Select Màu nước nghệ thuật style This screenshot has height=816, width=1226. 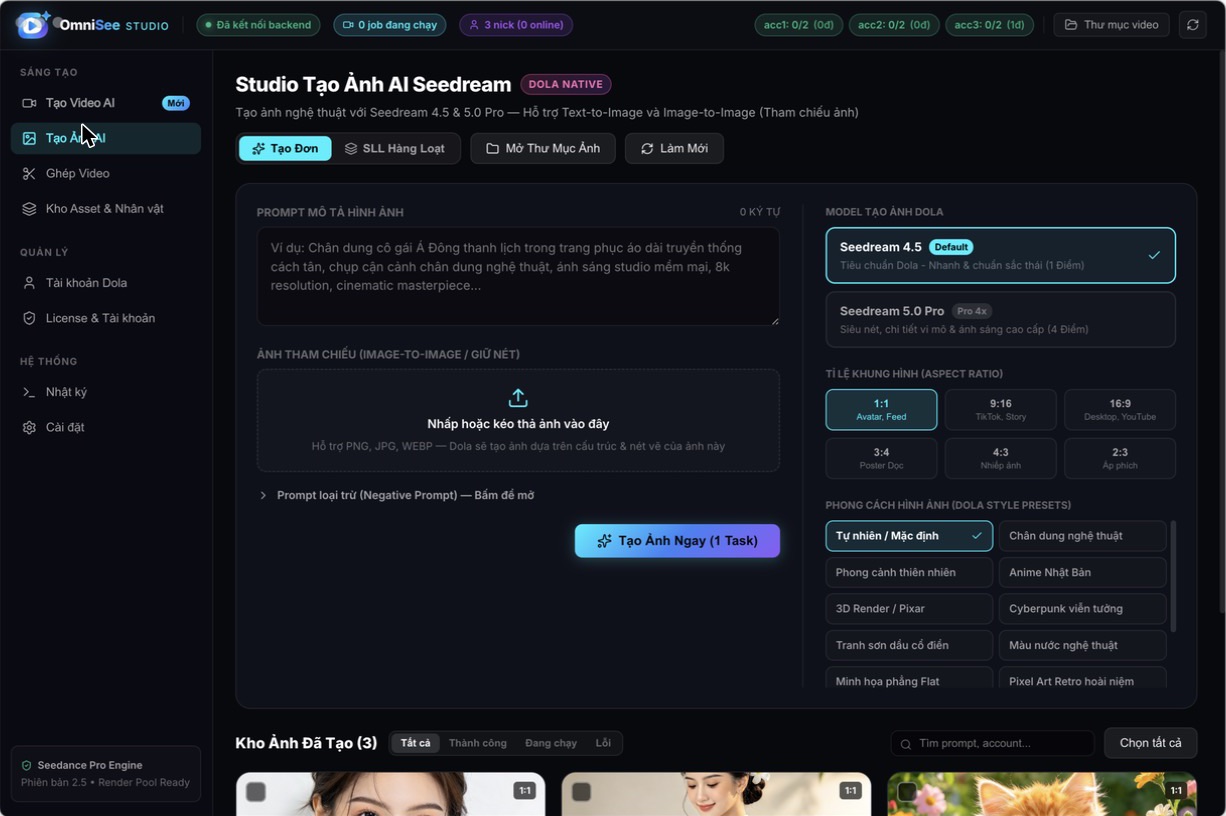coord(1082,645)
